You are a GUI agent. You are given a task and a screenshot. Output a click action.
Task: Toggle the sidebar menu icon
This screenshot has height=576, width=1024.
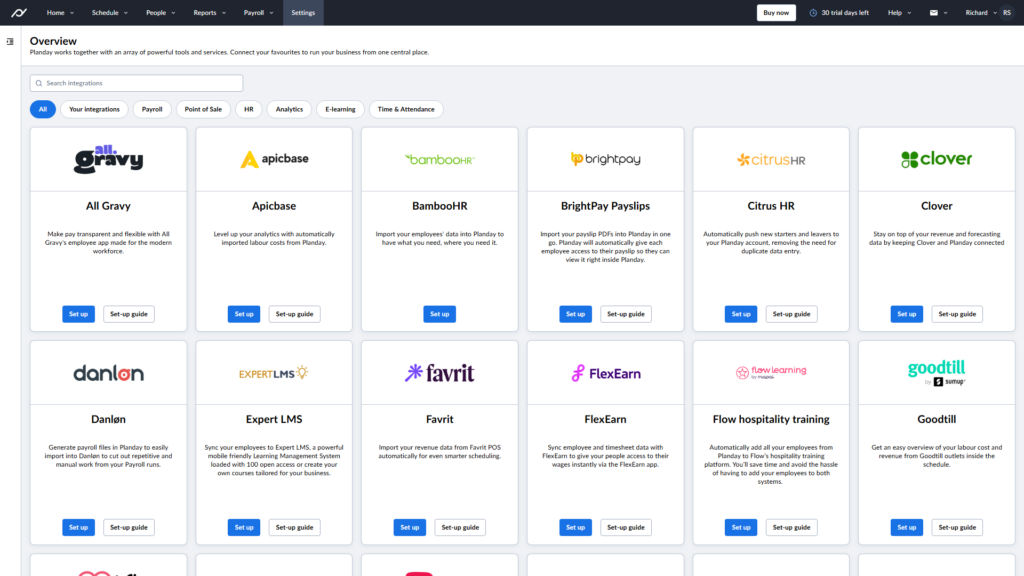10,42
